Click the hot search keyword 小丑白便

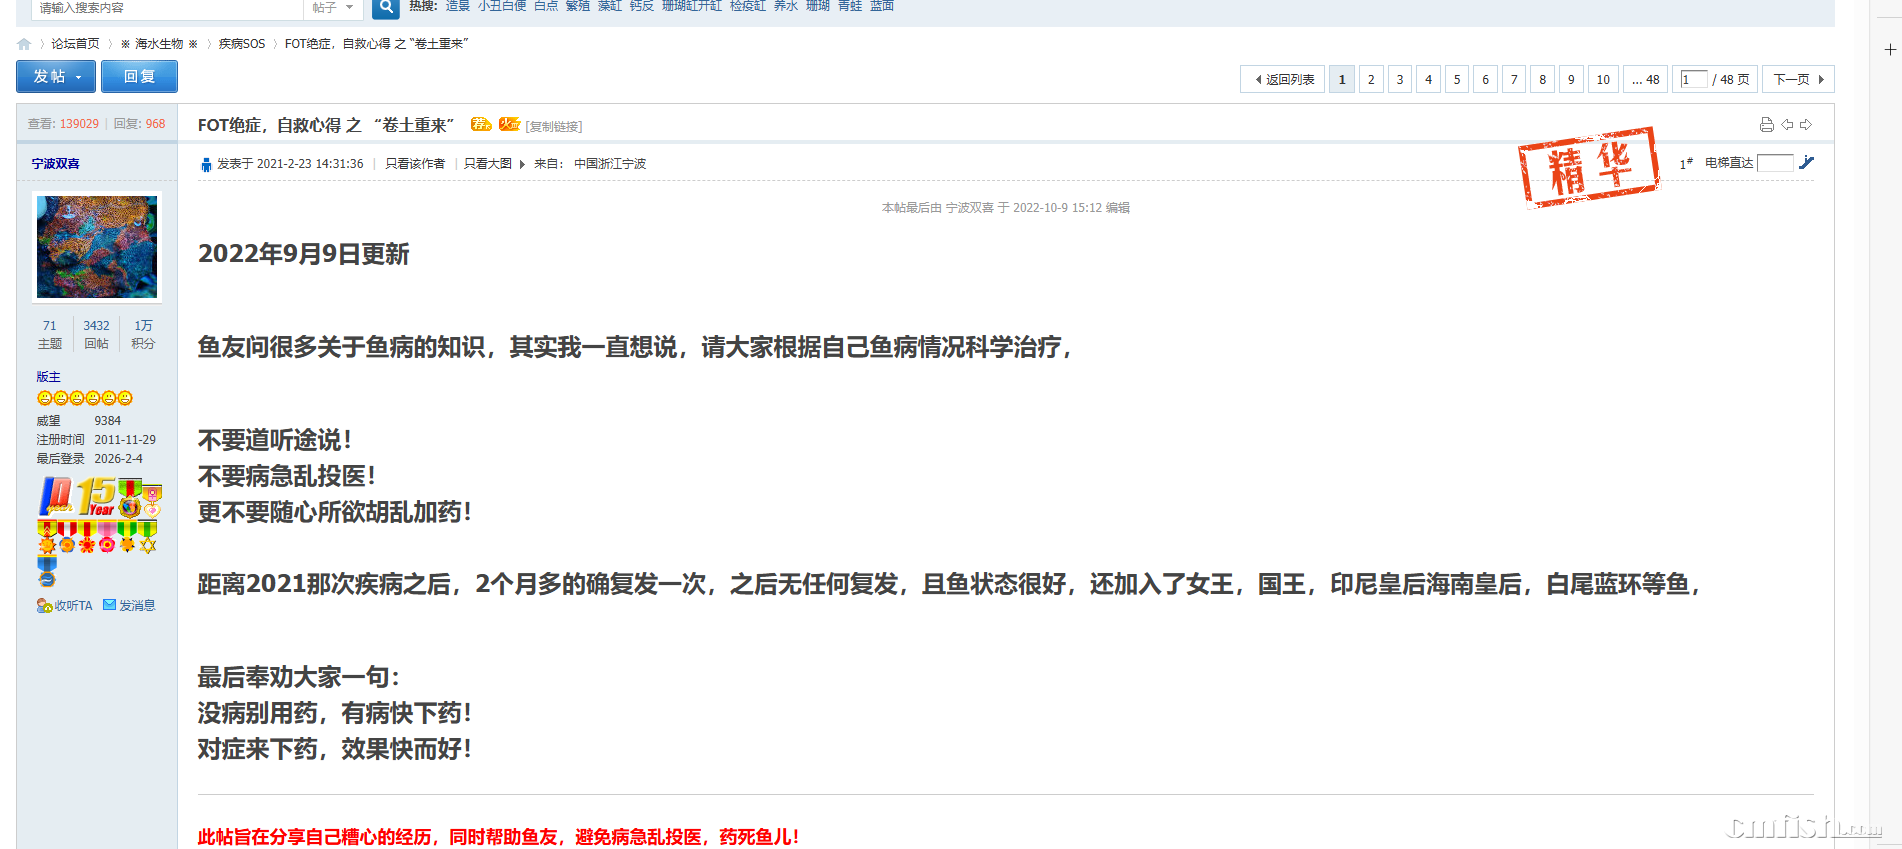coord(502,6)
